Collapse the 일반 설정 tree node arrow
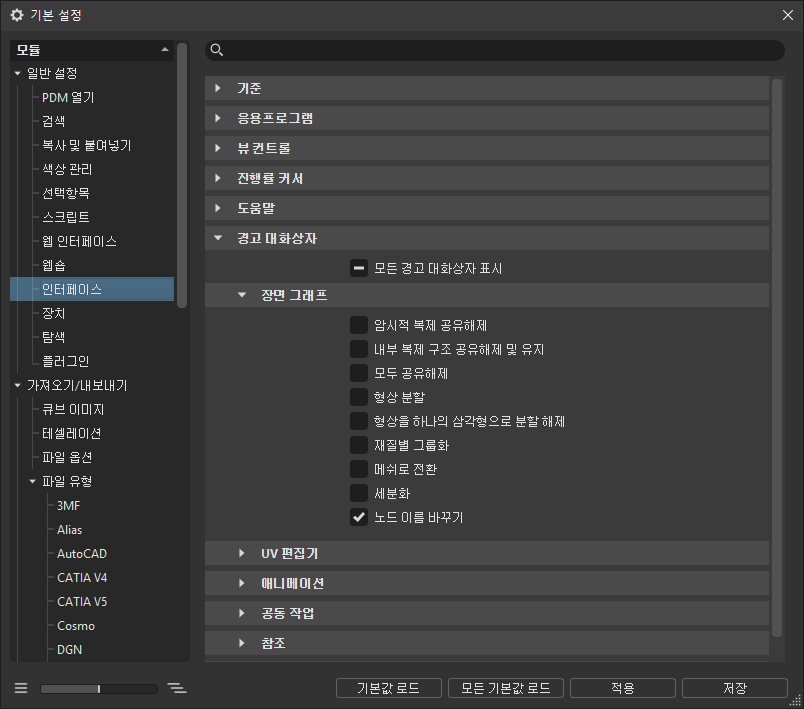 17,73
